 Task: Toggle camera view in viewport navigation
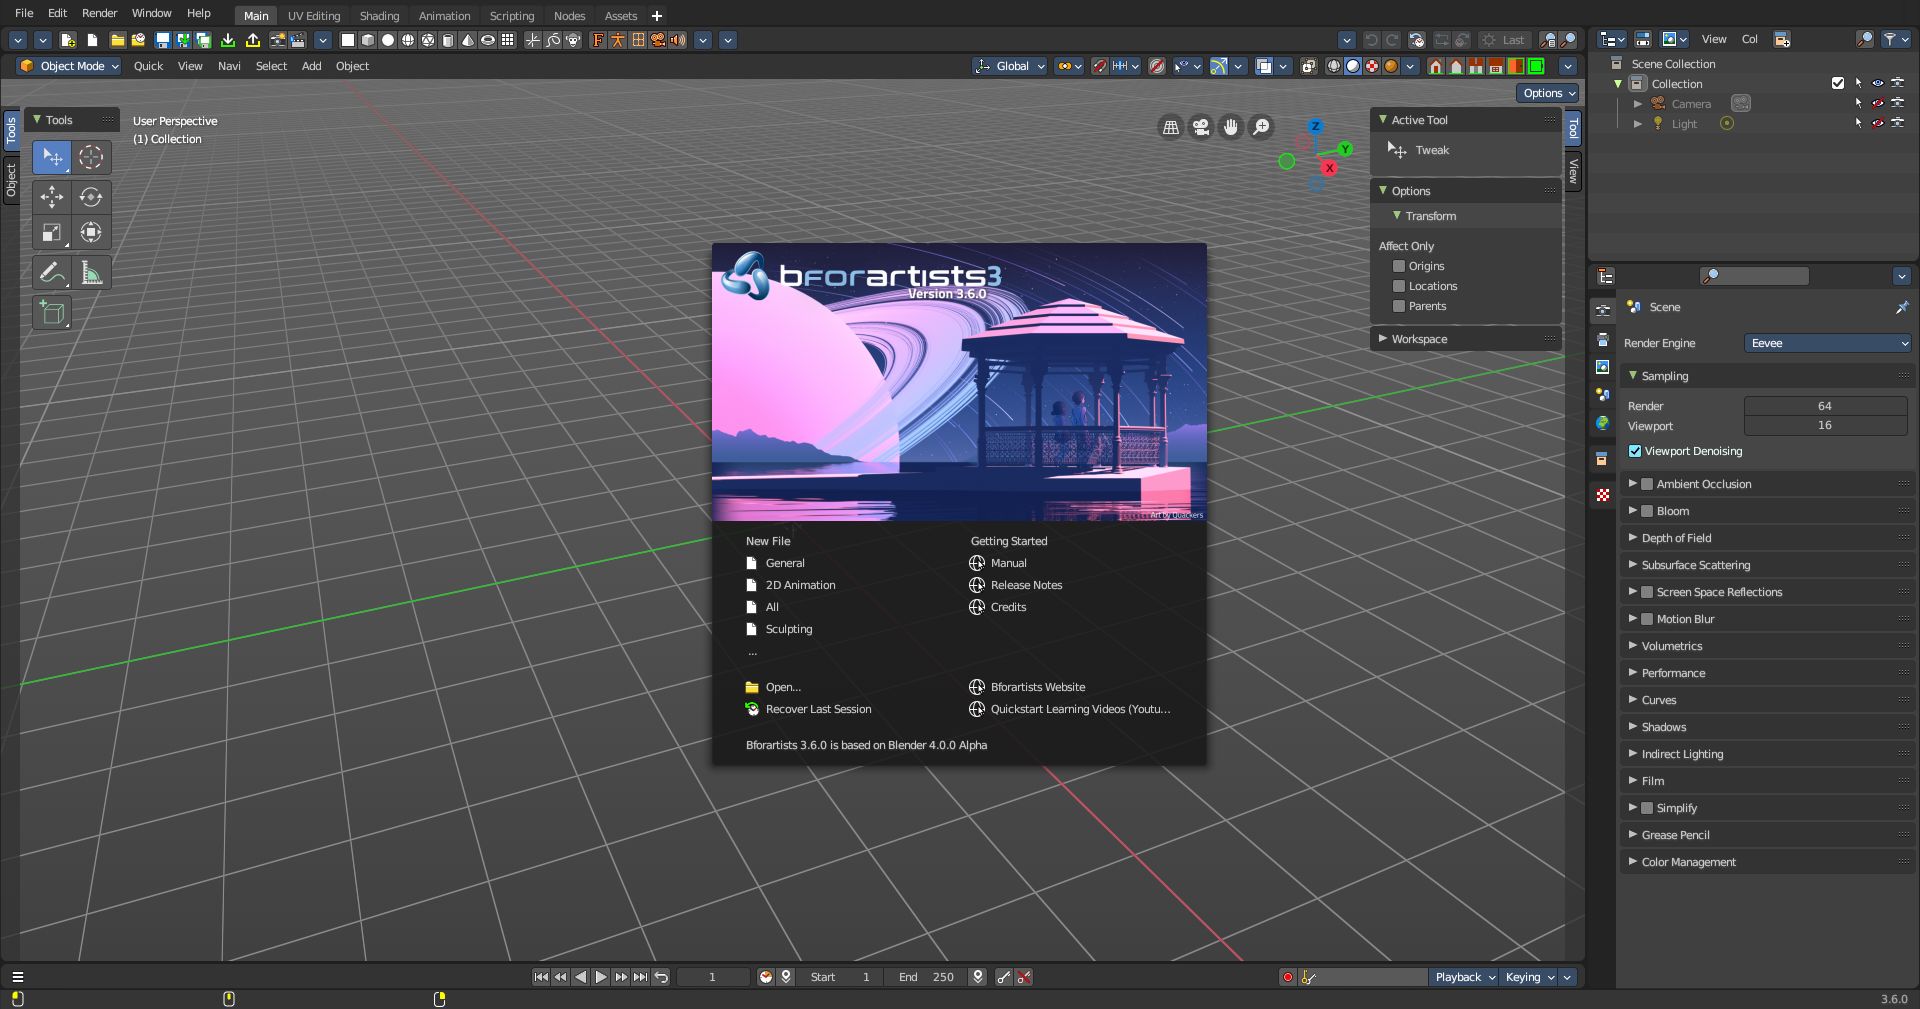click(x=1201, y=127)
